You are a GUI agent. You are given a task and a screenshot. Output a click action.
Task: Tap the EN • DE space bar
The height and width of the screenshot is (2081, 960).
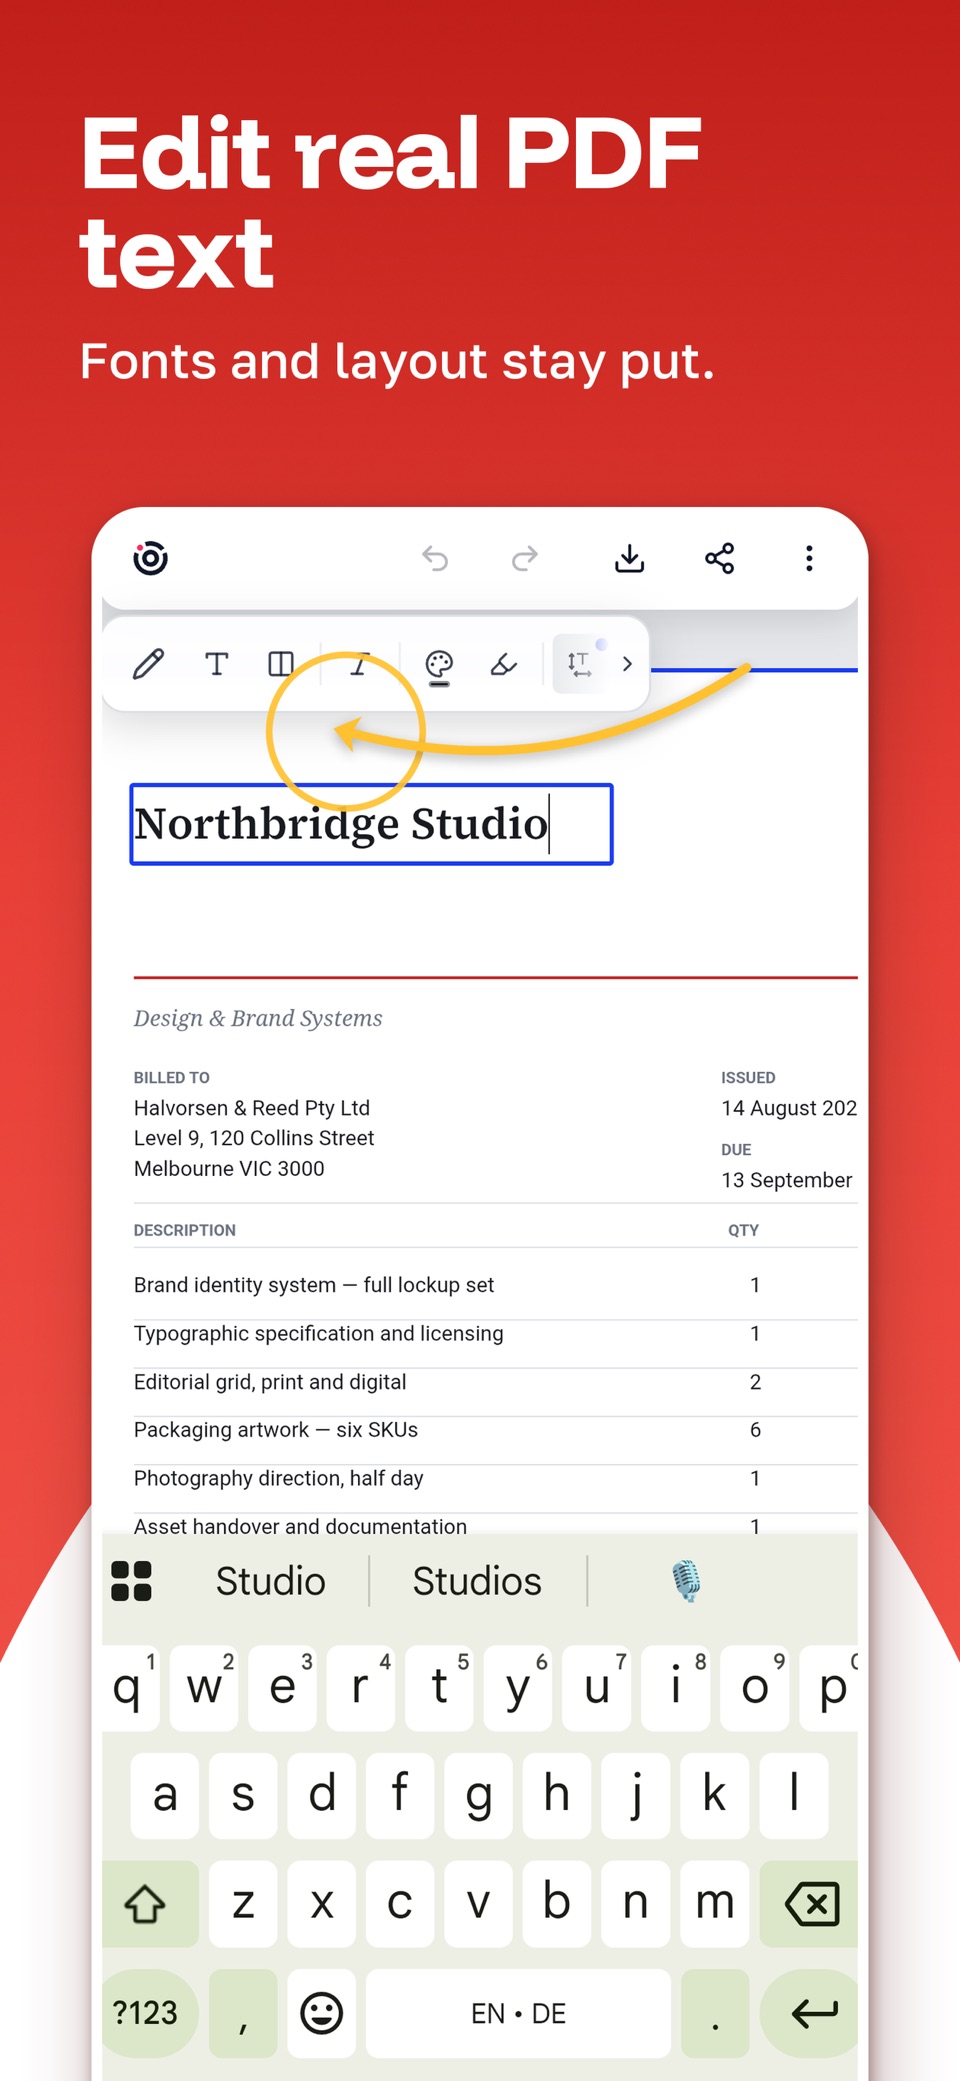[x=518, y=2012]
